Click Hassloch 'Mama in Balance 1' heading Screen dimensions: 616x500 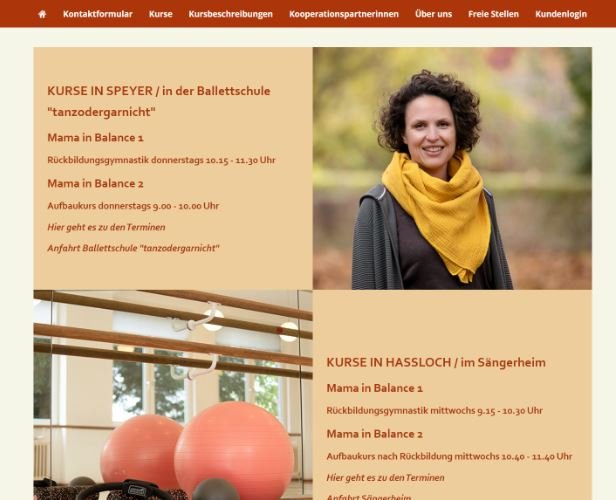coord(374,388)
